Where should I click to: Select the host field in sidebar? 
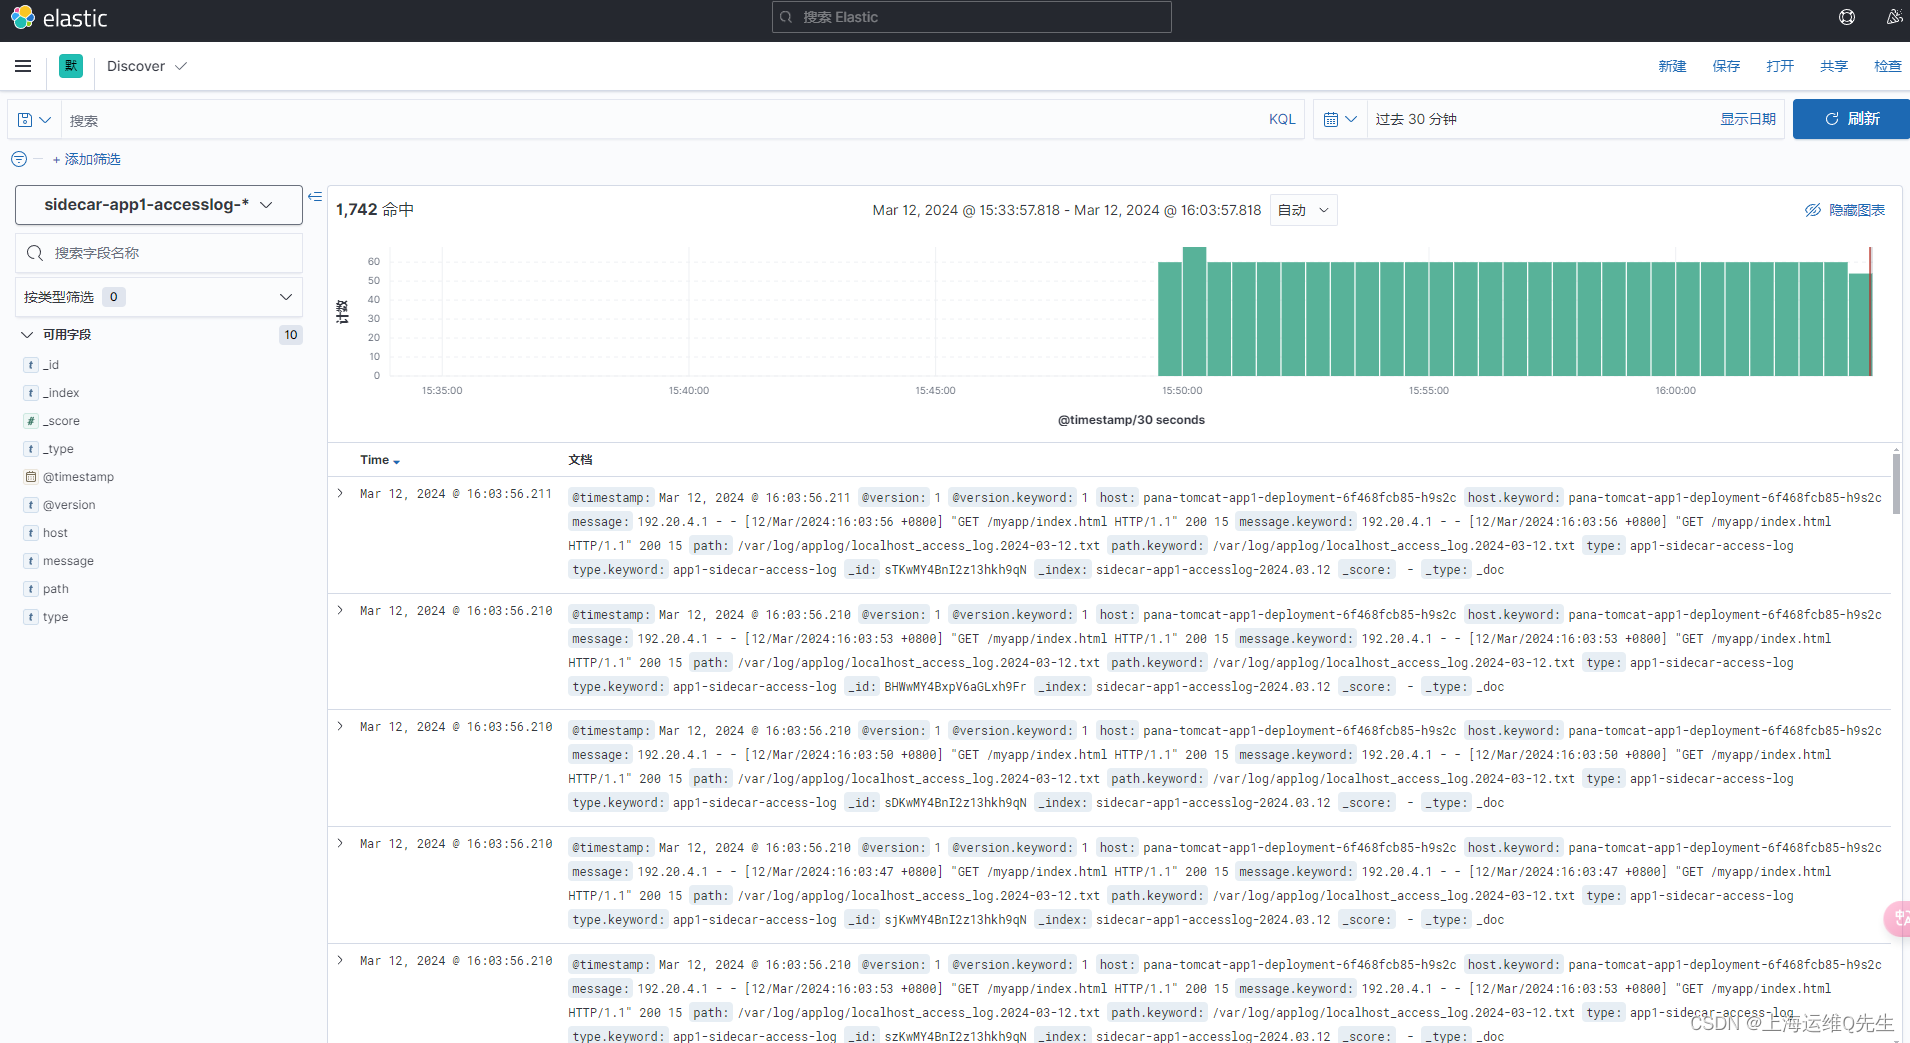tap(55, 533)
